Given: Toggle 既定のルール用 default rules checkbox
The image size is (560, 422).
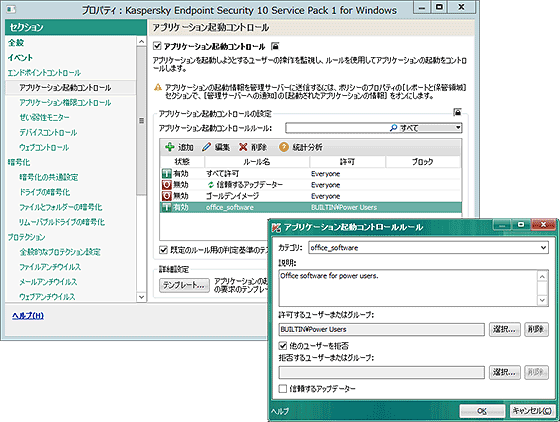Looking at the screenshot, I should point(163,250).
